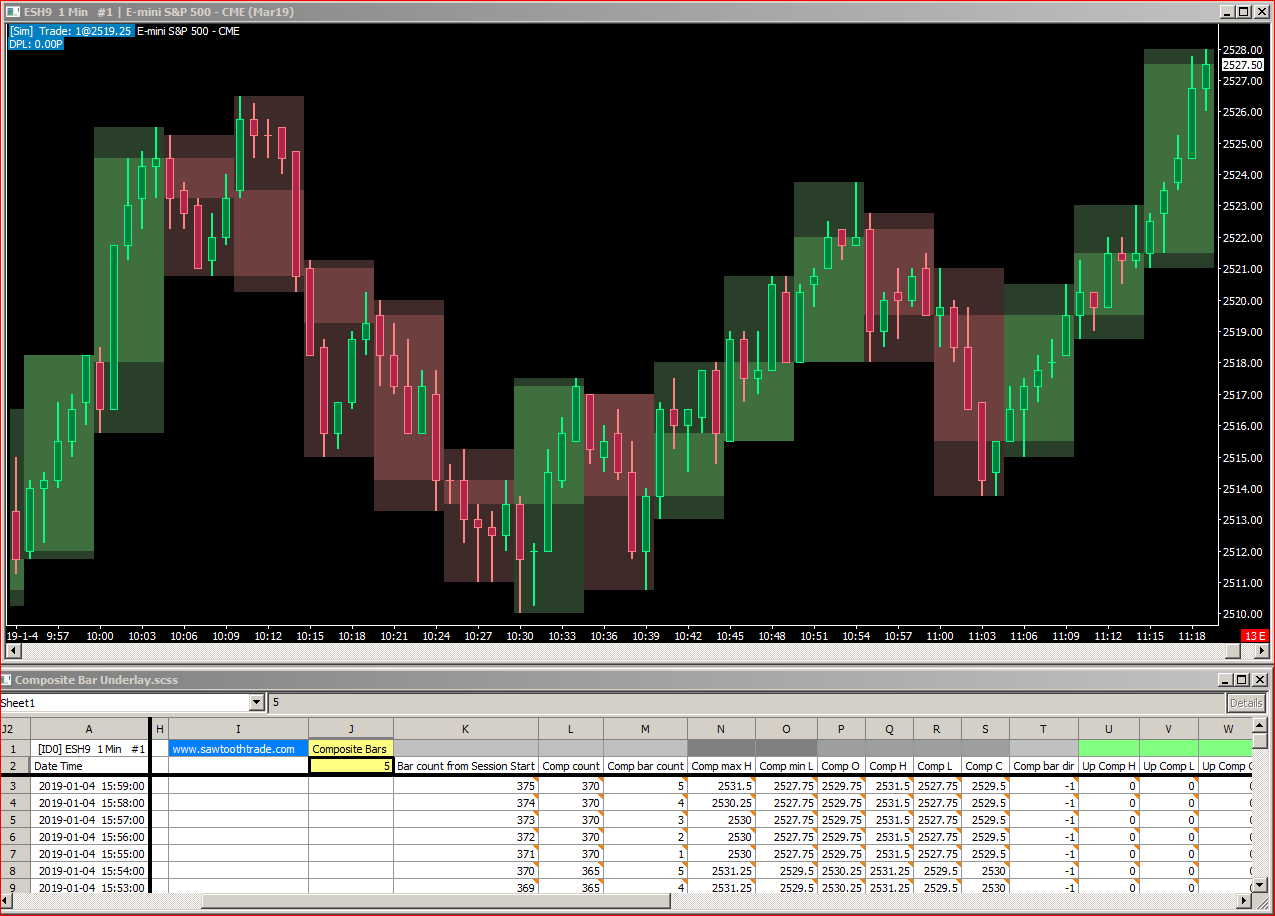Select the yellow Composite Bars value cell 5

[x=351, y=766]
